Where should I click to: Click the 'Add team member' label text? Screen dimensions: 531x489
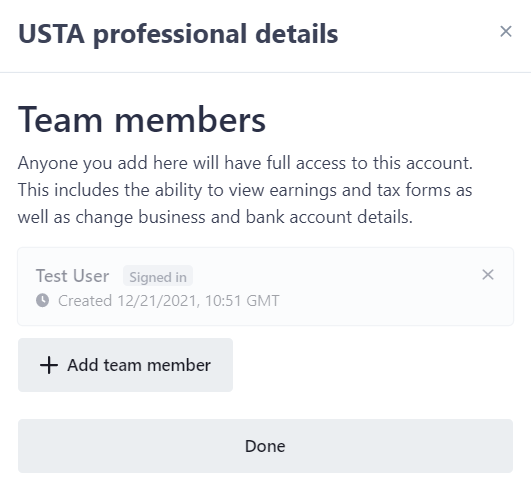(x=139, y=365)
